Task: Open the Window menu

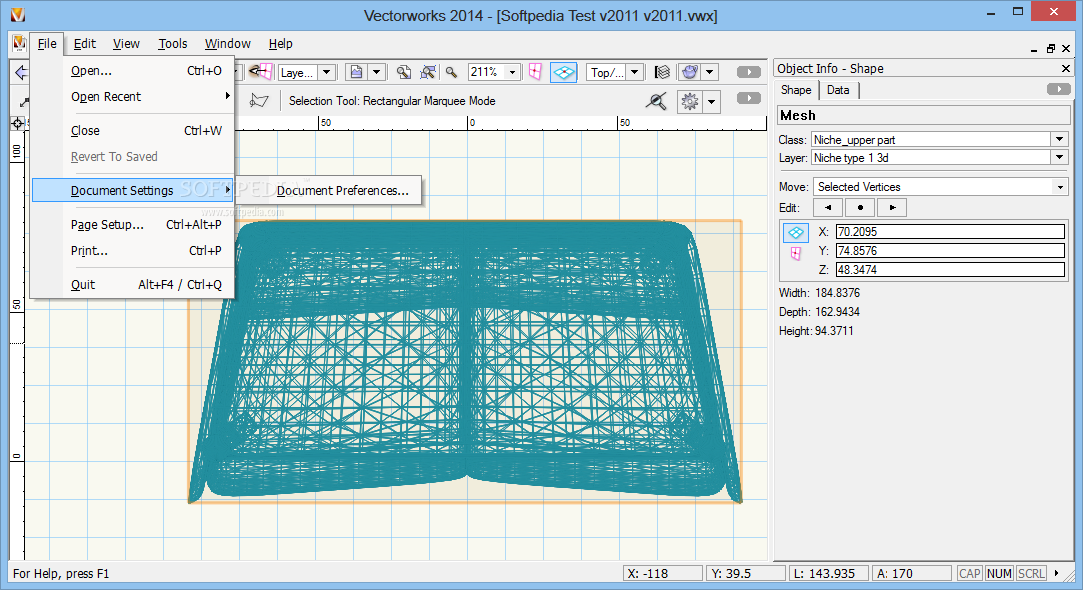Action: (x=227, y=44)
